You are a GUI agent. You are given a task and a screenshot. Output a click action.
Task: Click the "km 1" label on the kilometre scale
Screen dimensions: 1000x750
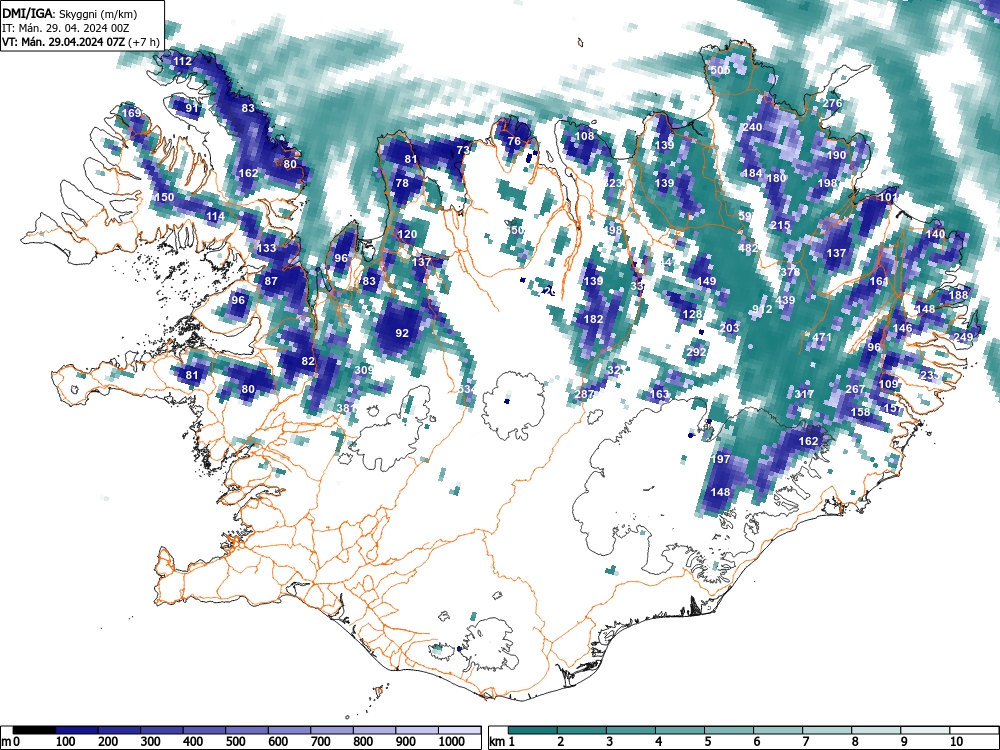(503, 742)
